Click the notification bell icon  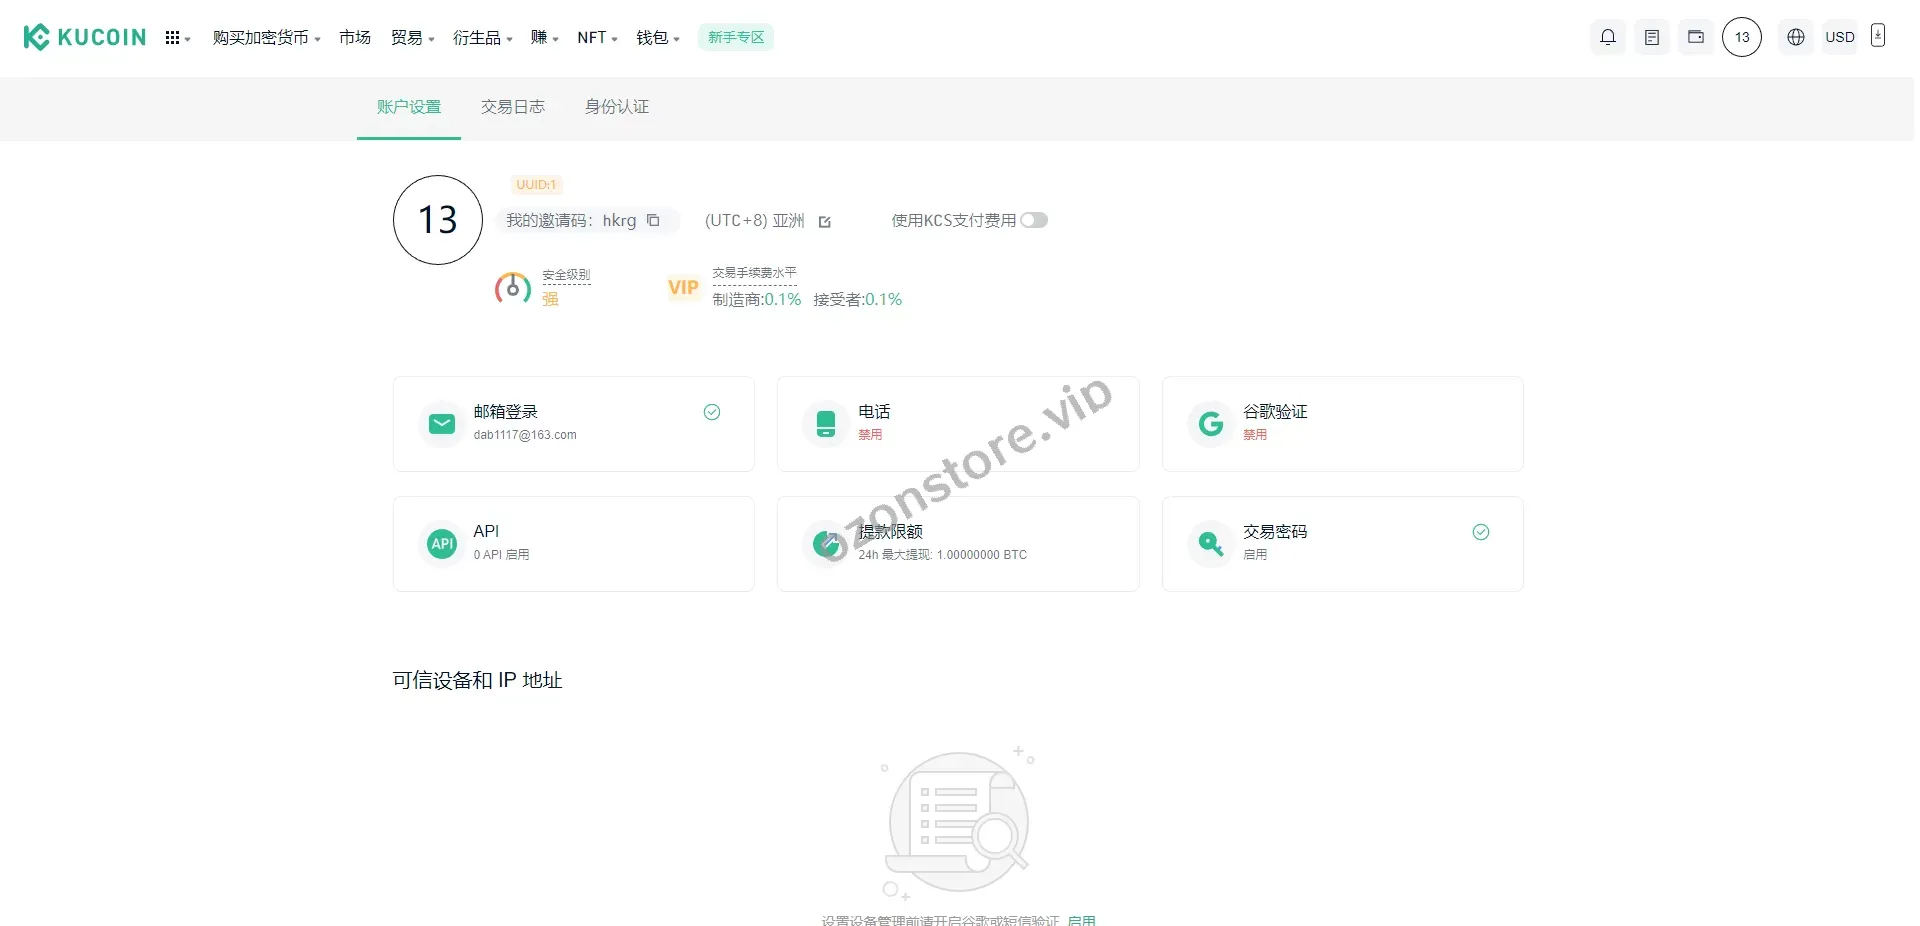click(x=1607, y=37)
